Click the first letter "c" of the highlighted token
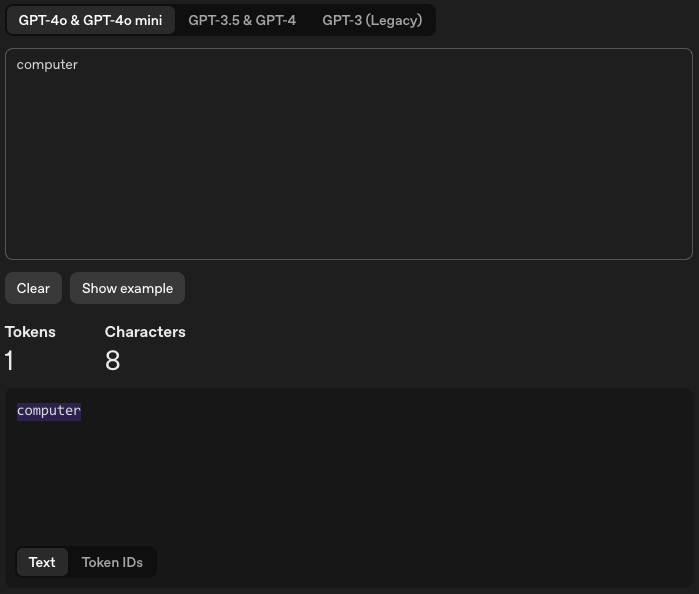Screen dimensions: 699x594 coord(21,411)
